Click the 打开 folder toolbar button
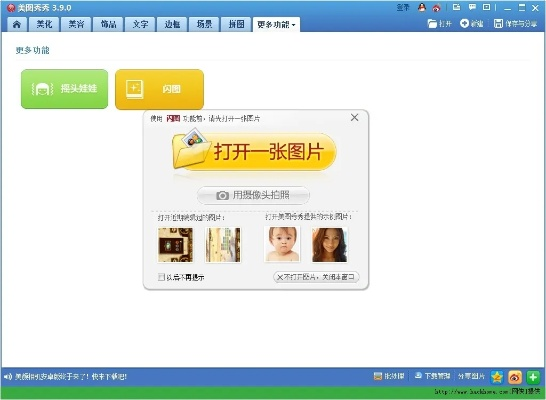 [x=439, y=24]
